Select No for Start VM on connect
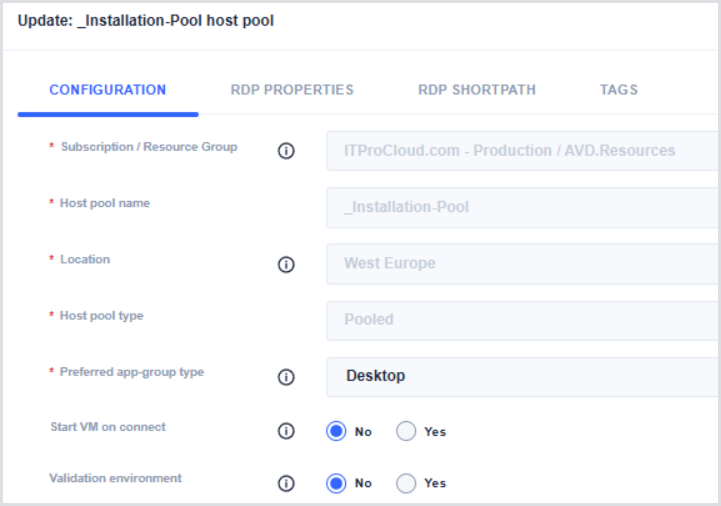Viewport: 721px width, 506px height. tap(337, 431)
